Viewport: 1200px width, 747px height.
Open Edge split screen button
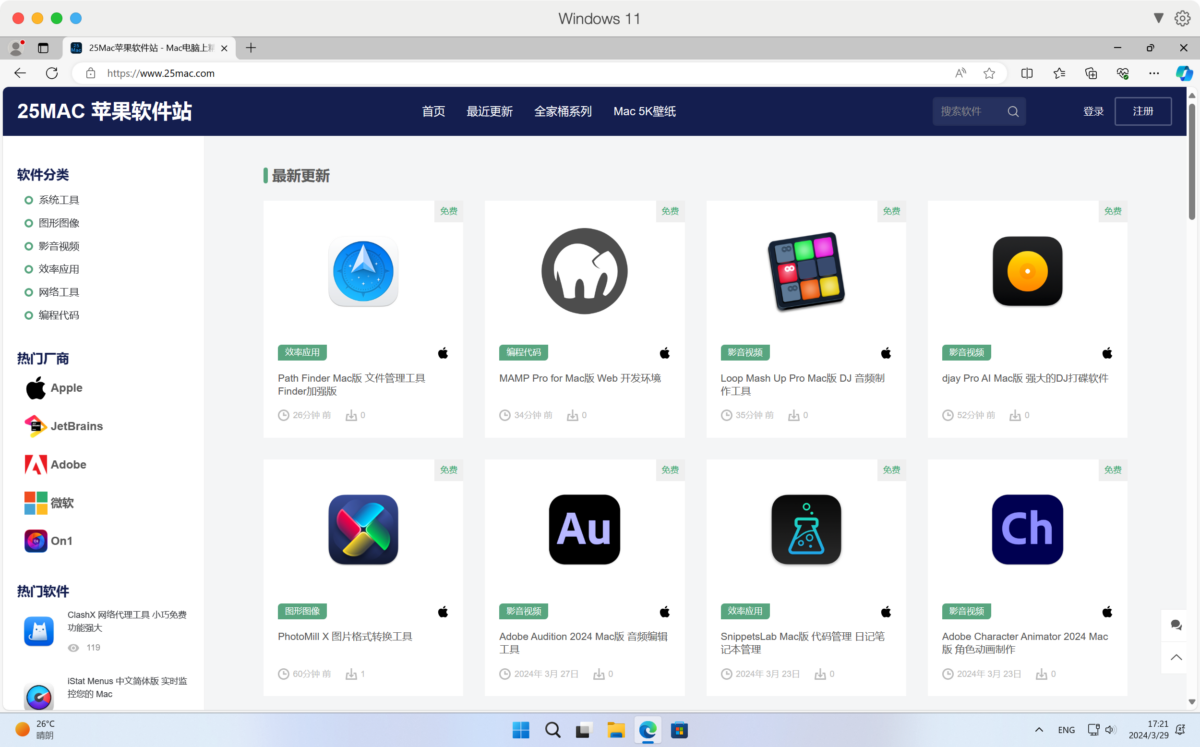click(1027, 73)
